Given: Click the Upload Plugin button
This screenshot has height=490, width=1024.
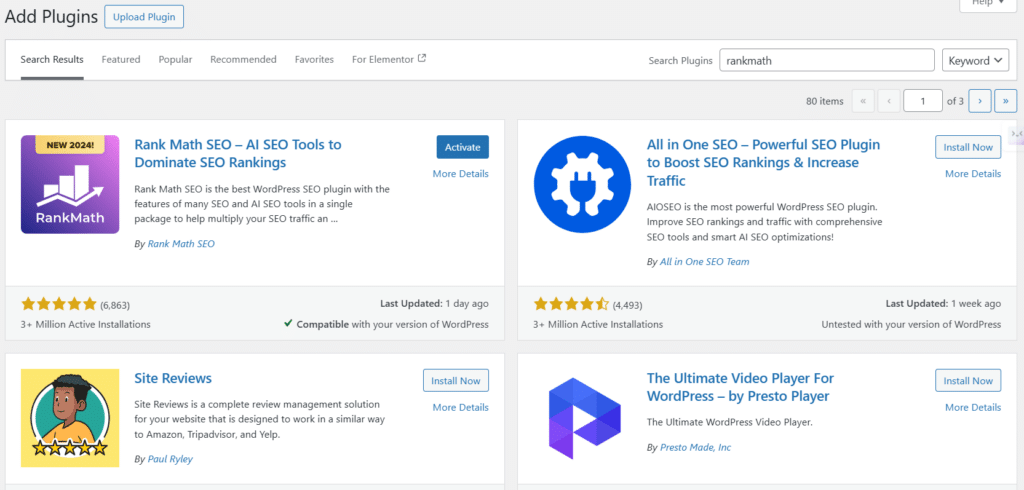Looking at the screenshot, I should 144,17.
